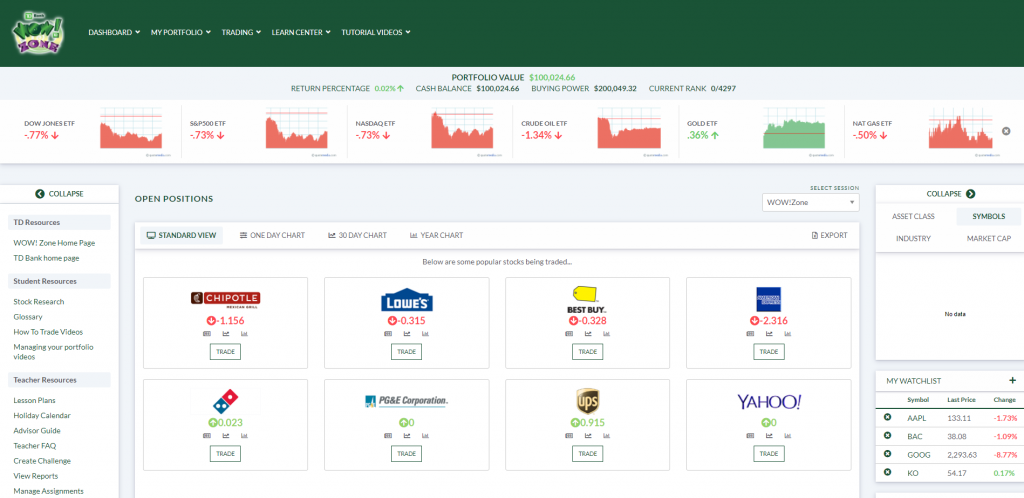This screenshot has width=1024, height=498.
Task: Open the quote icon under UPS
Action: tap(569, 435)
